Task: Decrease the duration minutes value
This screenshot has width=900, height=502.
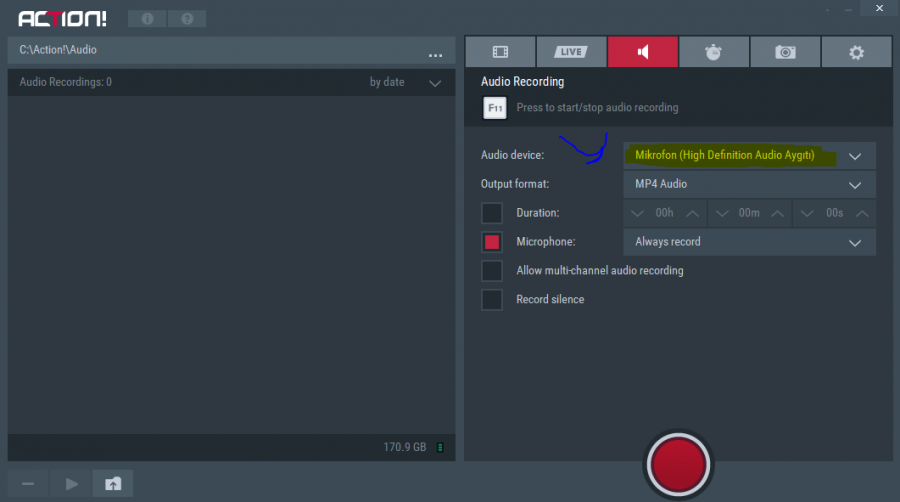Action: click(722, 213)
